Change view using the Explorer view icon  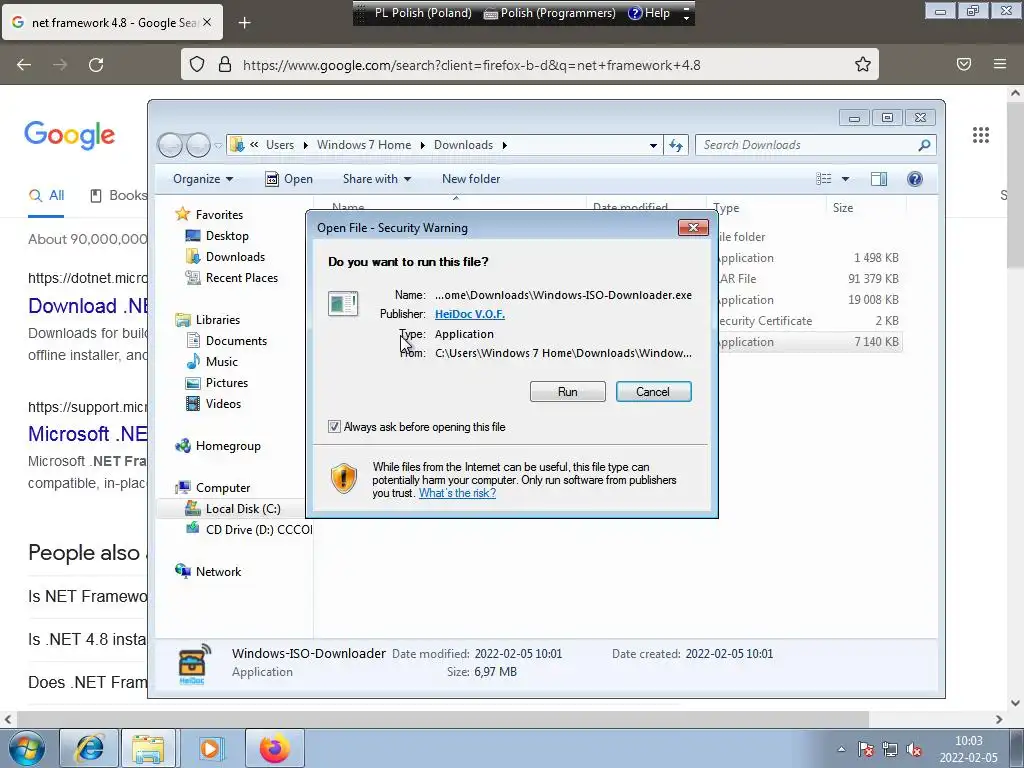pyautogui.click(x=824, y=179)
